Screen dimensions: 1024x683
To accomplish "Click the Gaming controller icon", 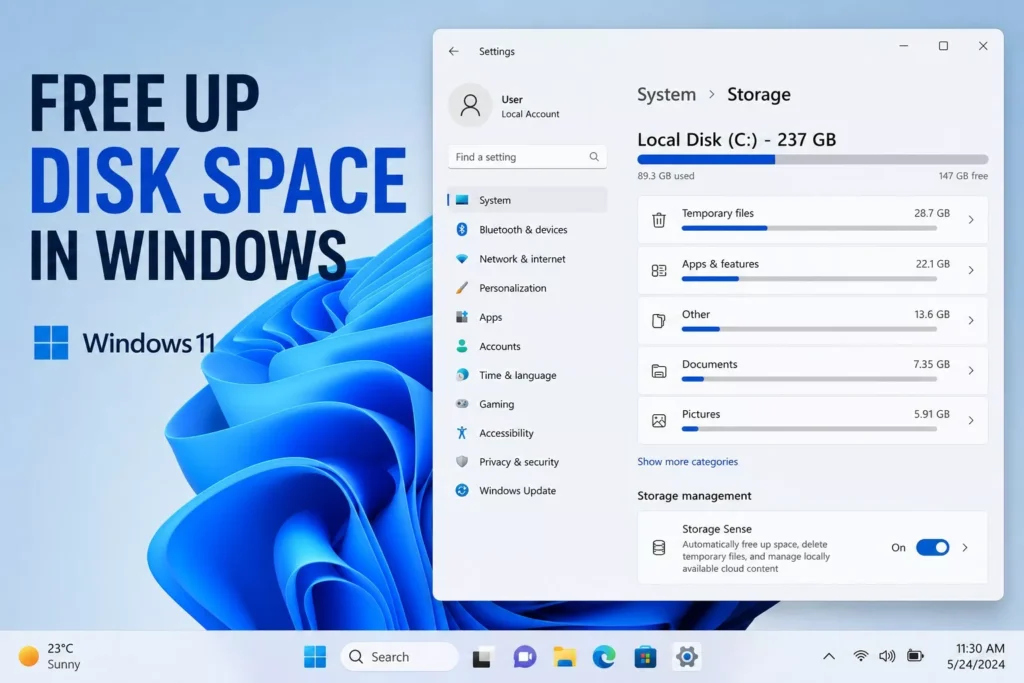I will 462,404.
